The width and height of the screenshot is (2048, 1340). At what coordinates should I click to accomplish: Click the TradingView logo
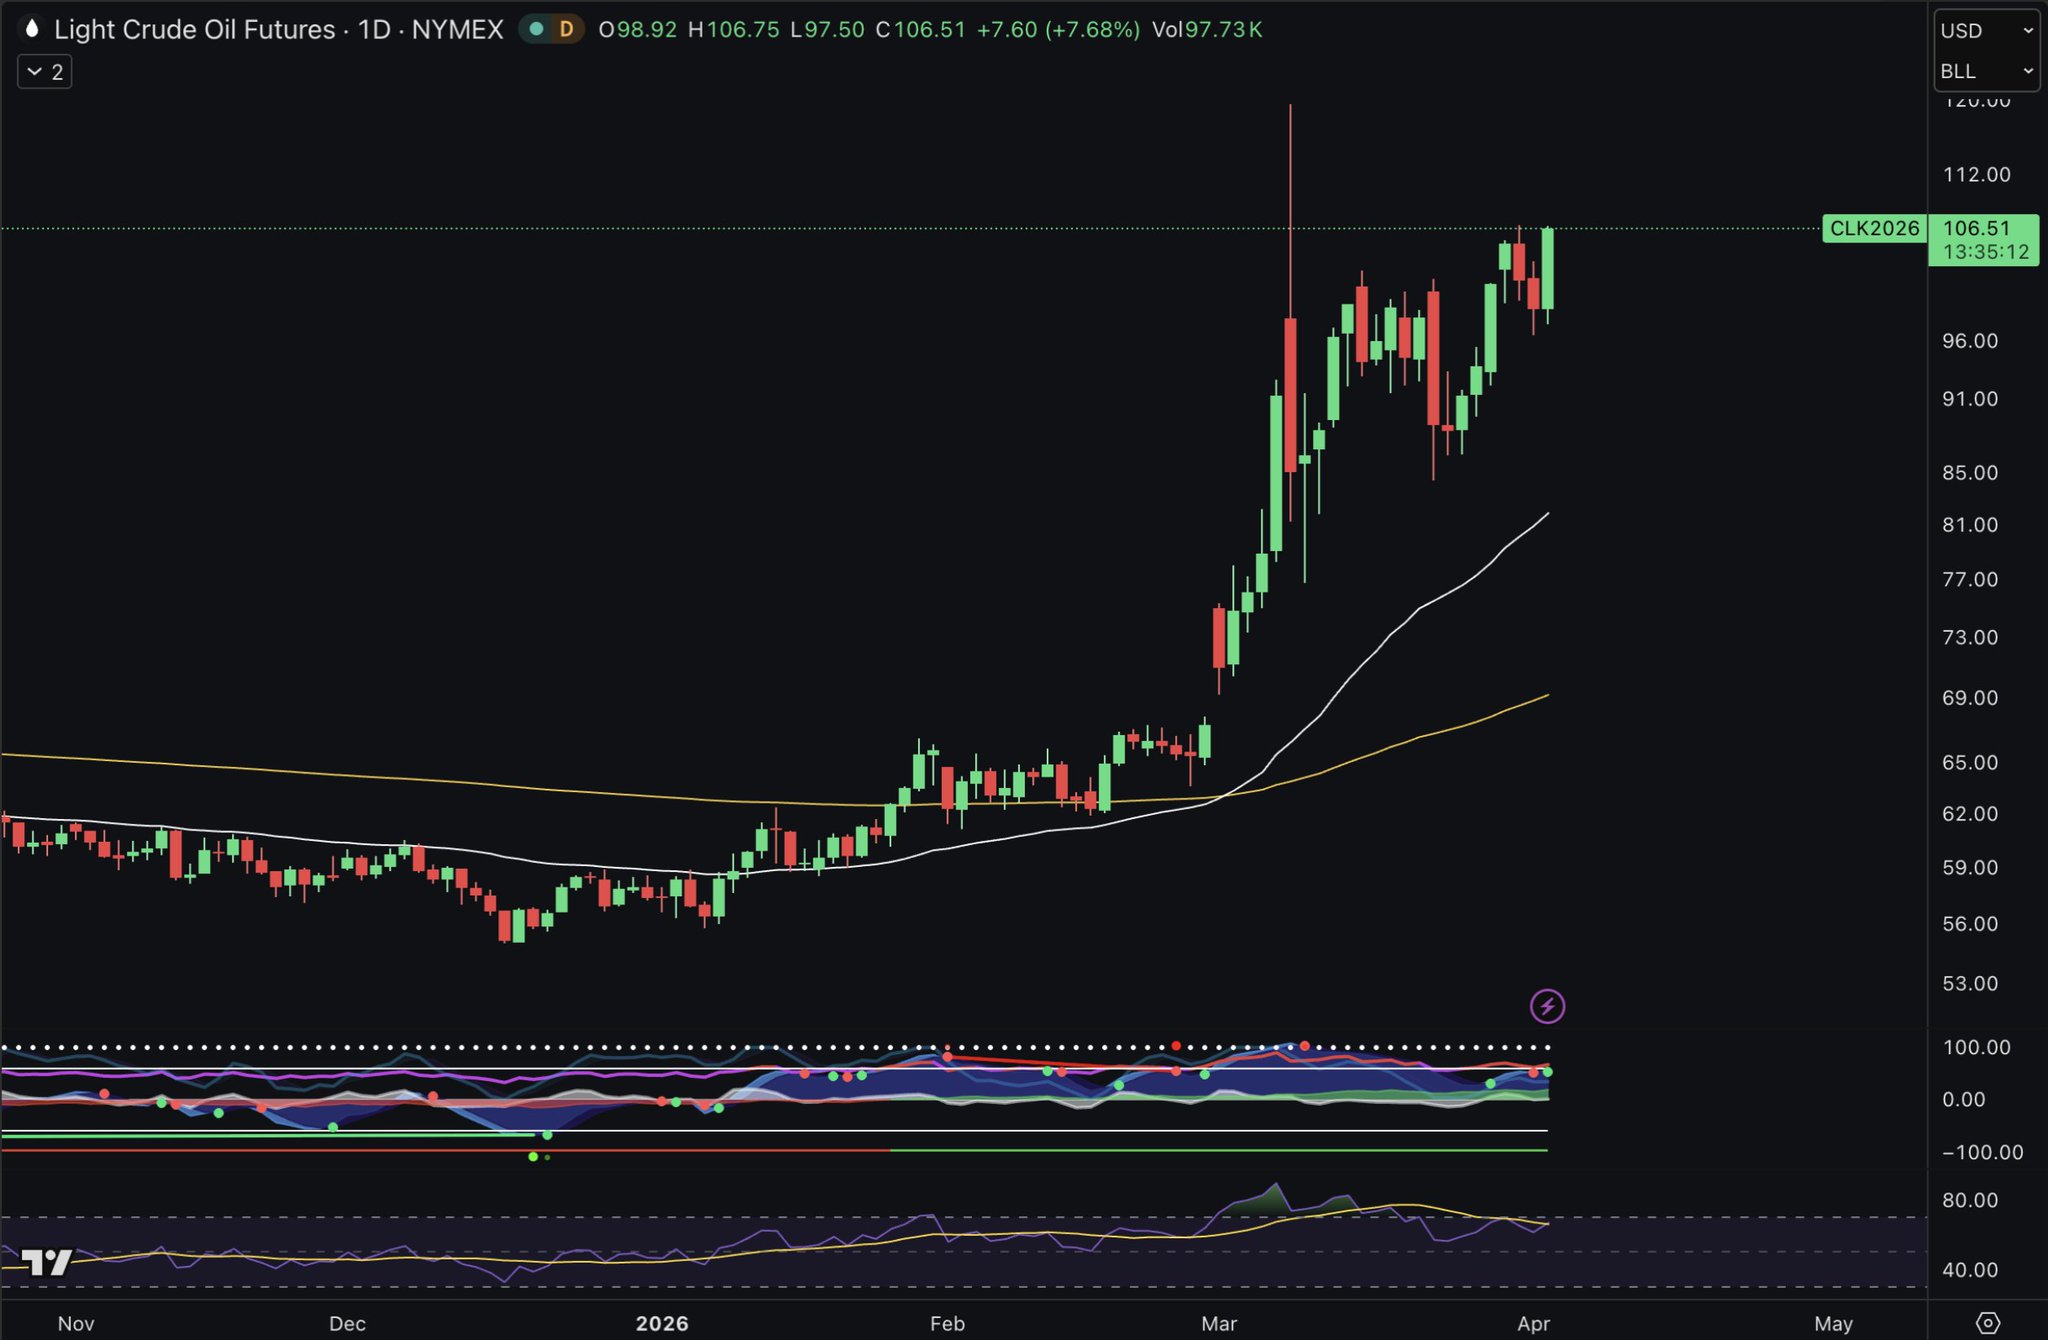pos(47,1262)
